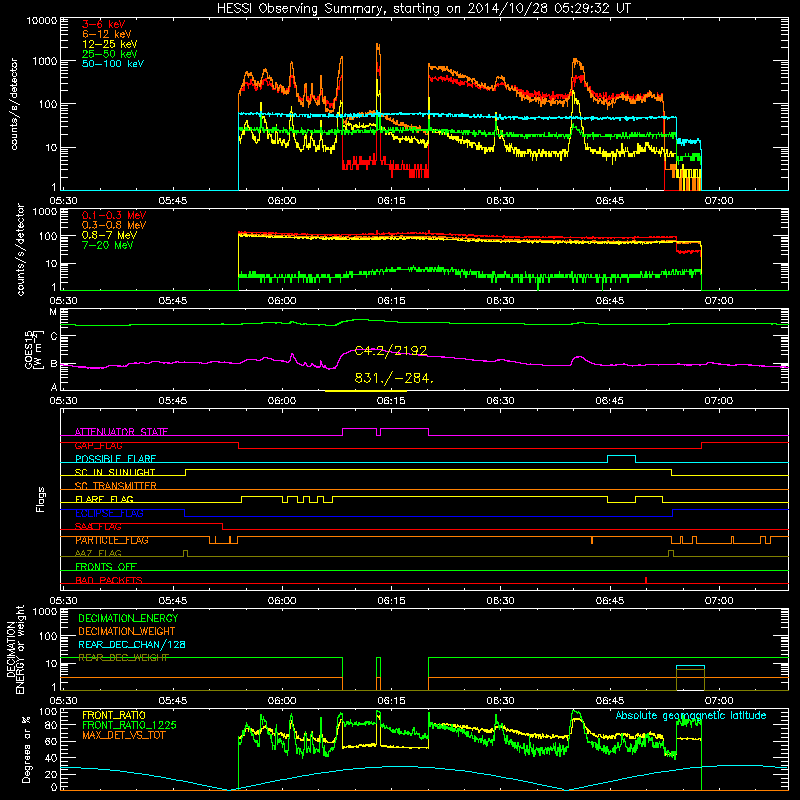Select the AAZ_FLAG label
The height and width of the screenshot is (800, 800).
pos(98,553)
